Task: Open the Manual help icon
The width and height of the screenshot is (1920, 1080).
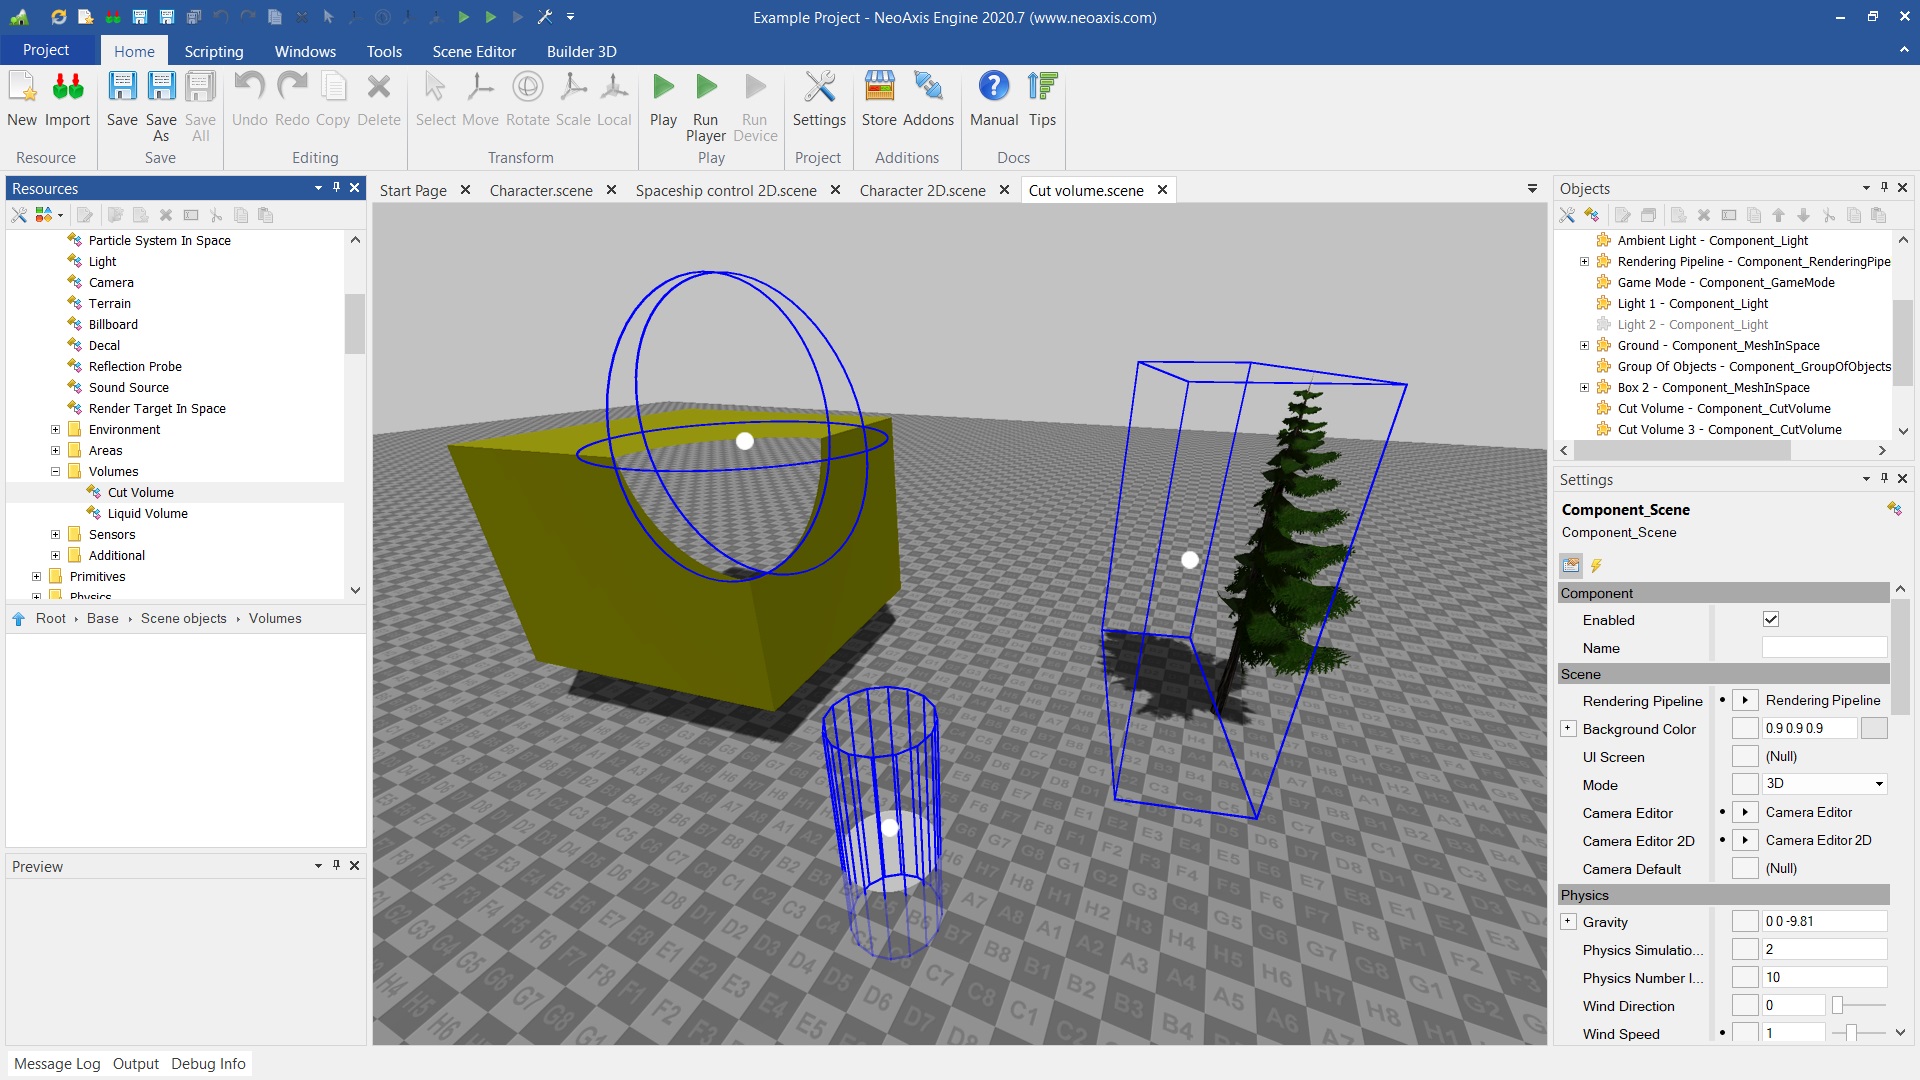Action: 993,88
